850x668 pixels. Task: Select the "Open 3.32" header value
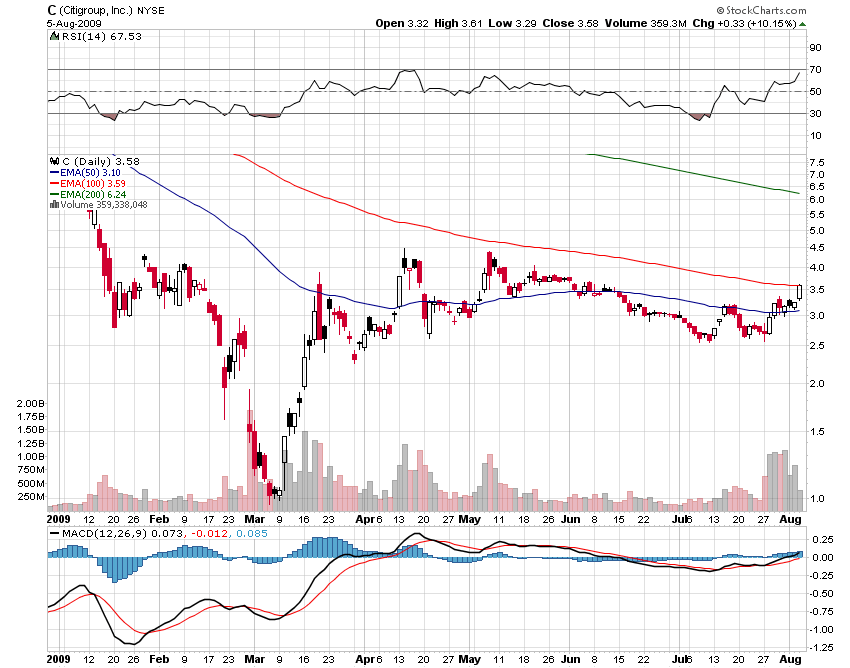click(402, 23)
